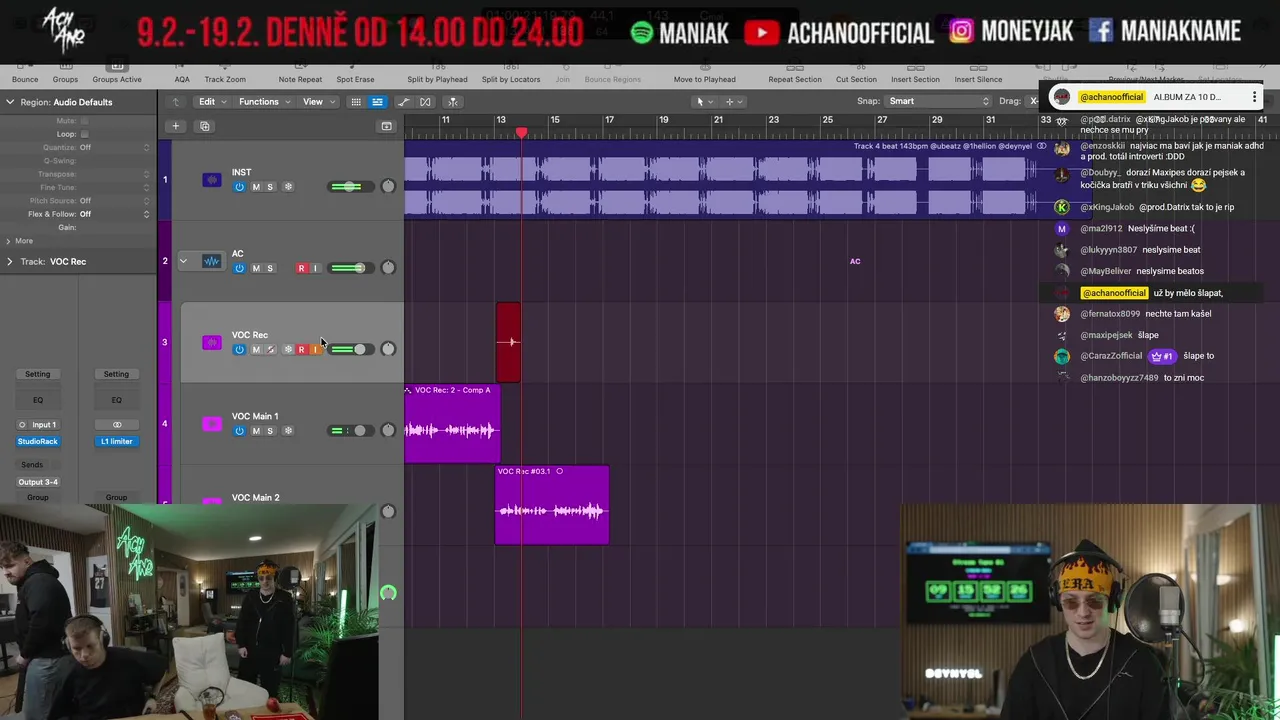Open the L1 limiter plugin

(x=116, y=441)
